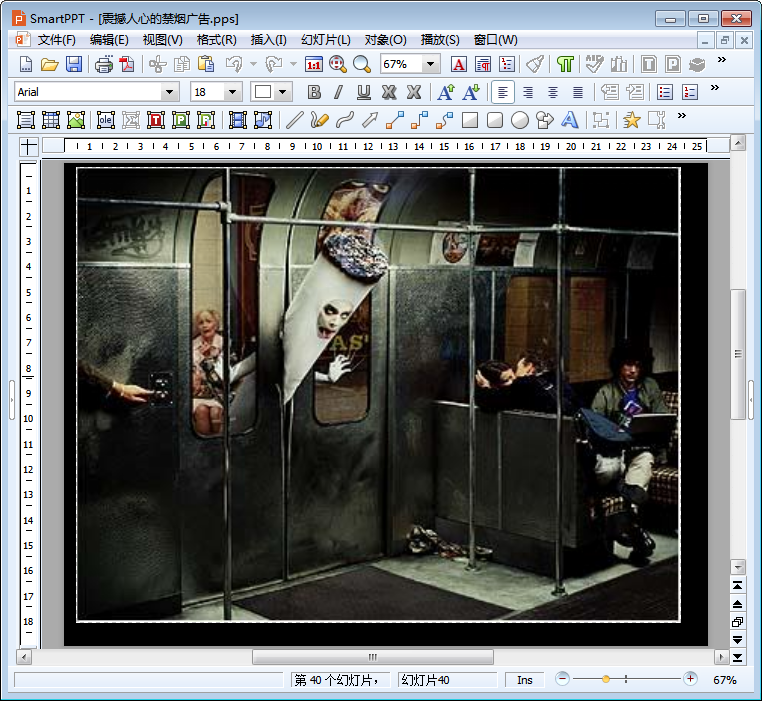
Task: Click the zoom in plus button
Action: 690,679
